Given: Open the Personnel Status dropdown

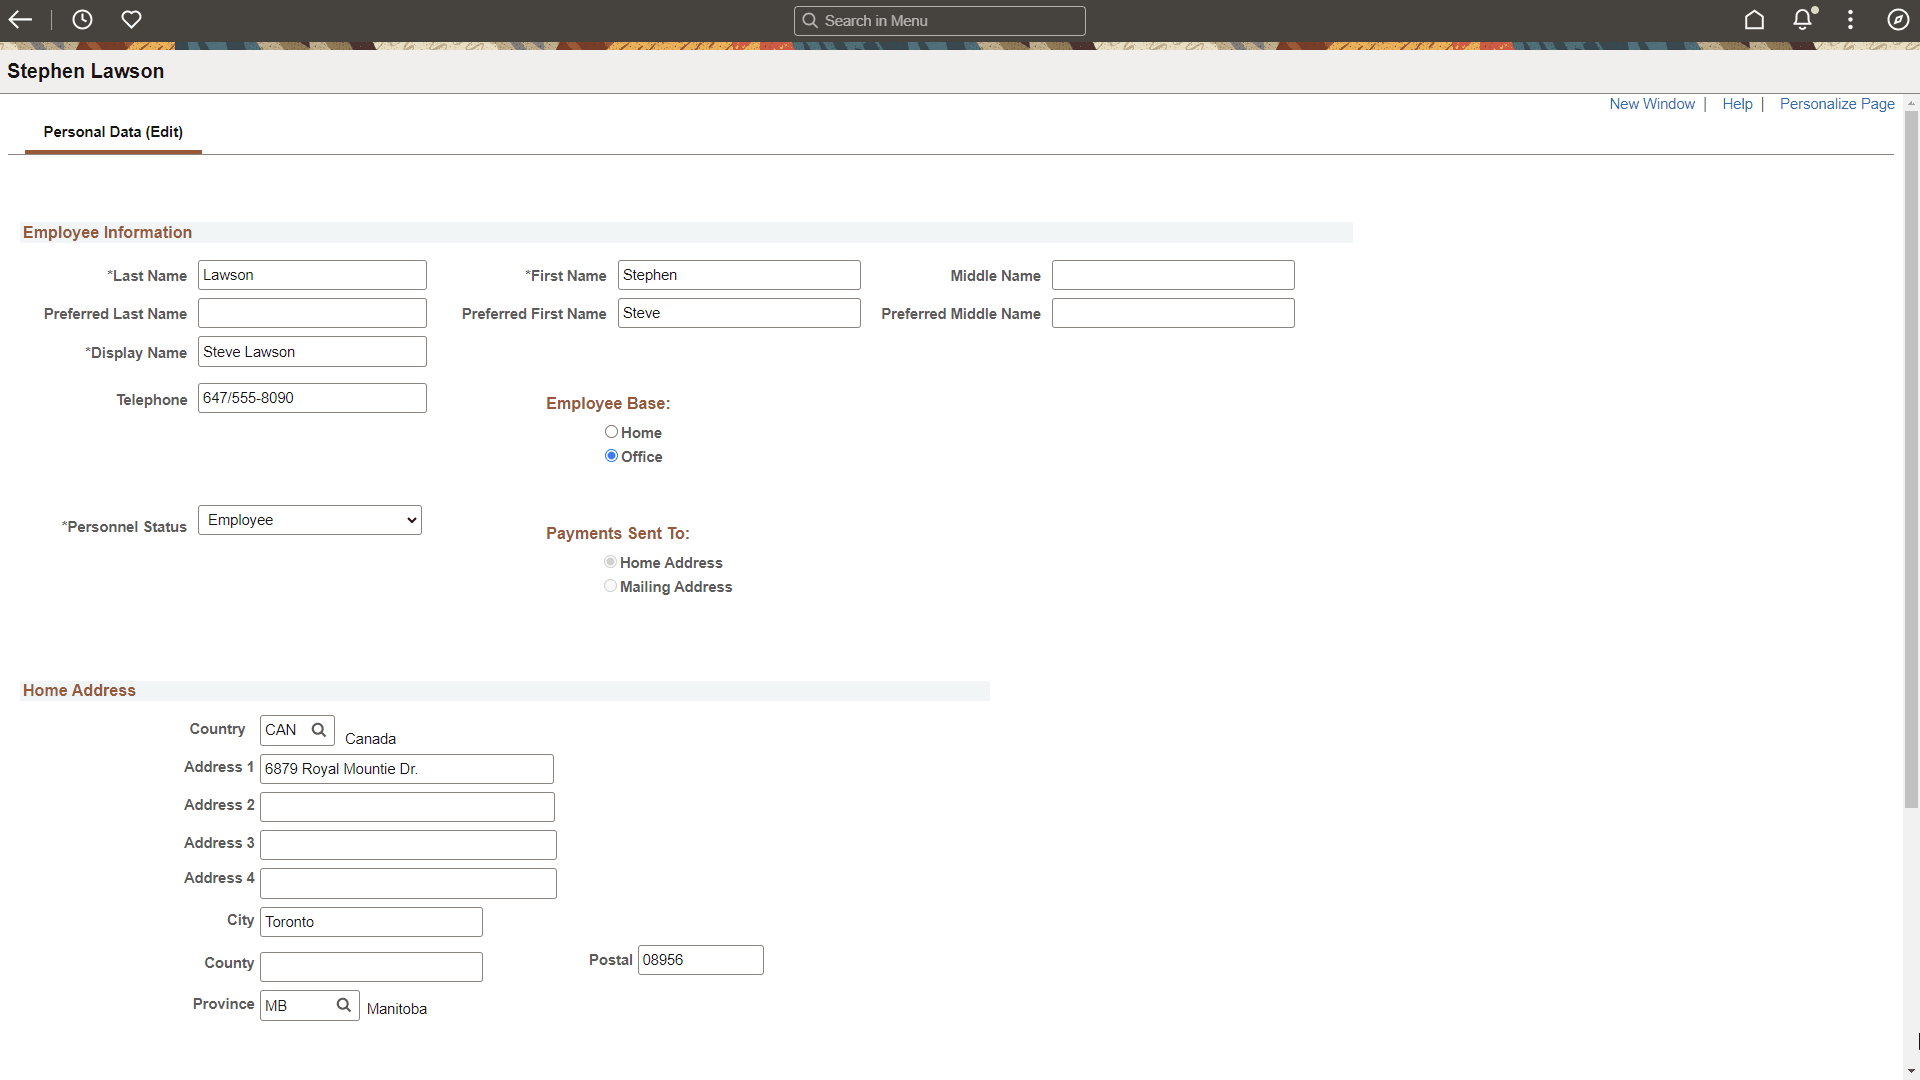Looking at the screenshot, I should [410, 520].
